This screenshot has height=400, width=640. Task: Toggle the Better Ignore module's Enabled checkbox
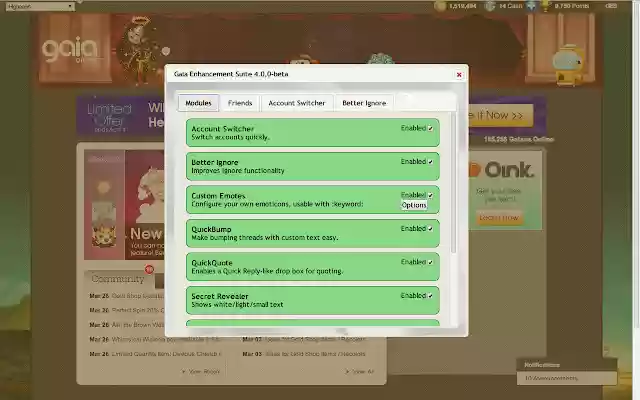(x=430, y=162)
